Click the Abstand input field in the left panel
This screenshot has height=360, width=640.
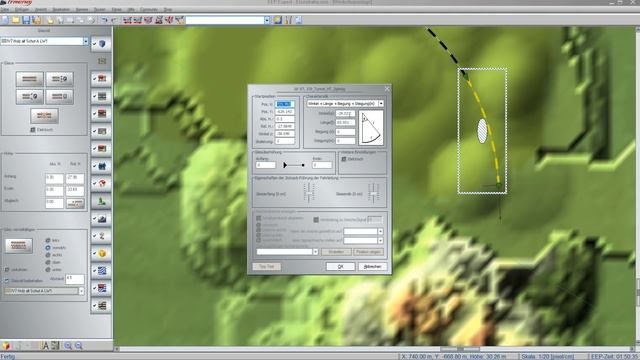coord(75,279)
